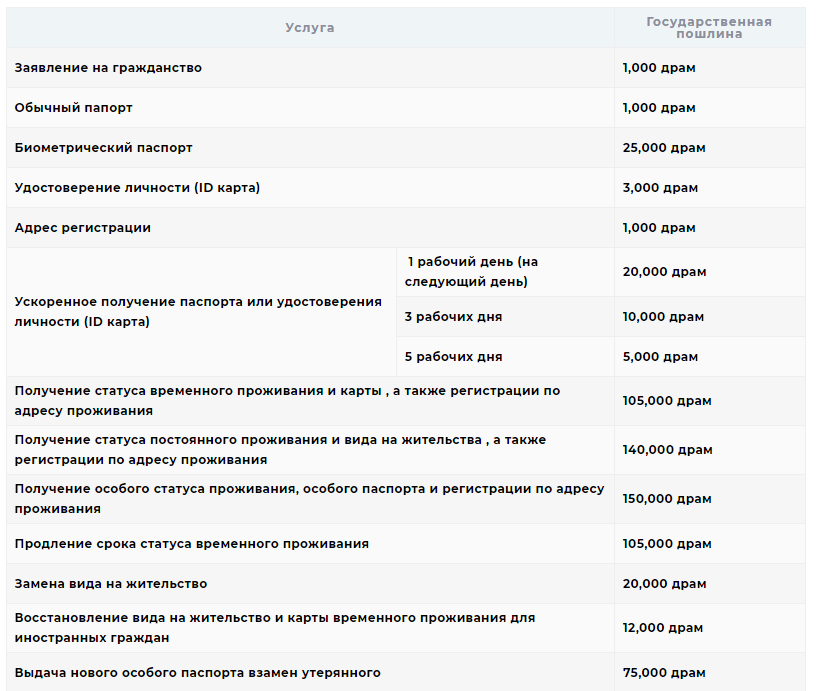
Task: Click the 150,000 драм fee value
Action: click(667, 499)
